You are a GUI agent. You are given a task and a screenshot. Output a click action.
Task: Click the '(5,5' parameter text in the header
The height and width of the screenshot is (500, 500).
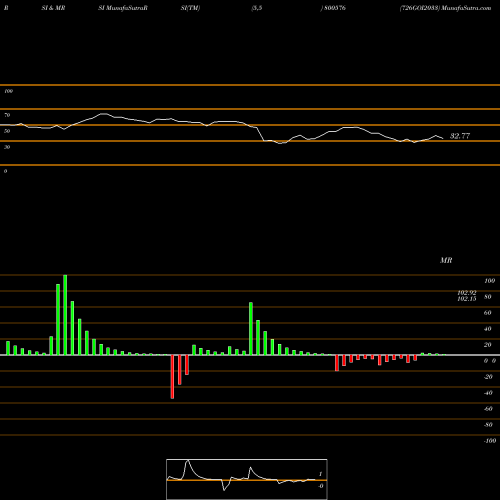tap(257, 8)
